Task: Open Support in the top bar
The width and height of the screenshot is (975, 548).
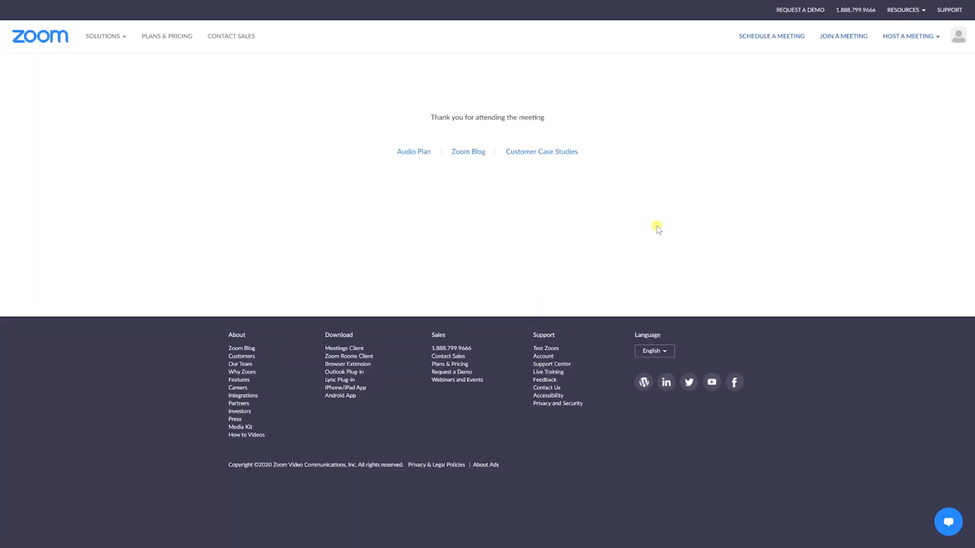Action: [x=950, y=10]
